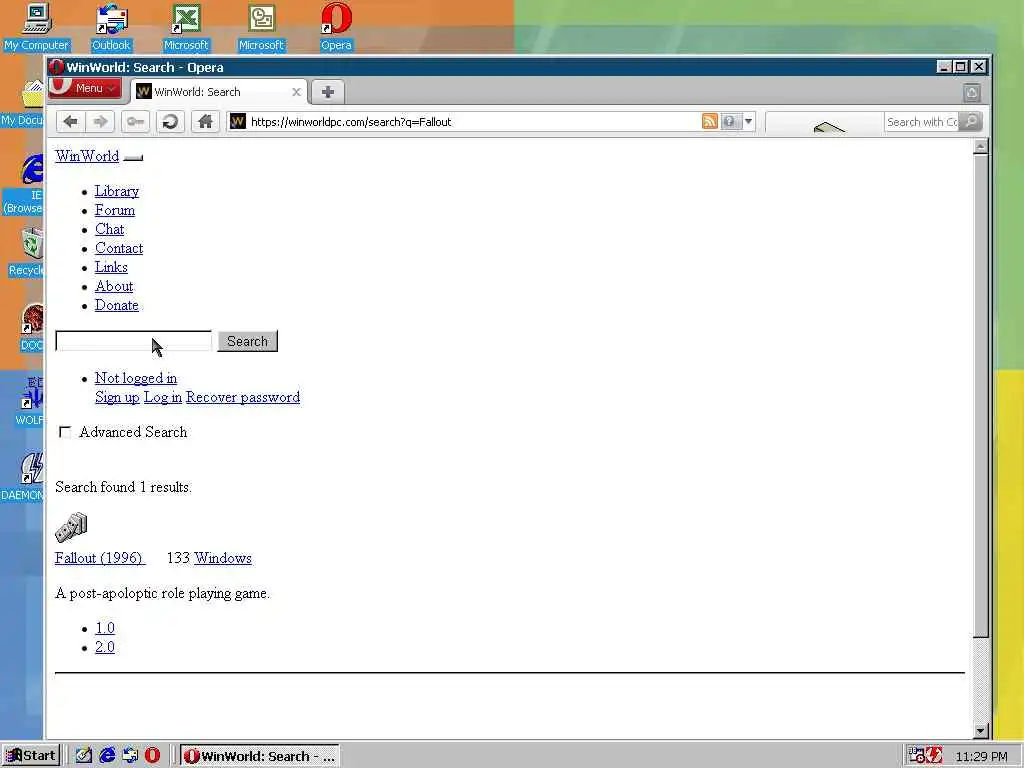The width and height of the screenshot is (1024, 768).
Task: Click the Fallout dice thumbnail image
Action: coord(71,528)
